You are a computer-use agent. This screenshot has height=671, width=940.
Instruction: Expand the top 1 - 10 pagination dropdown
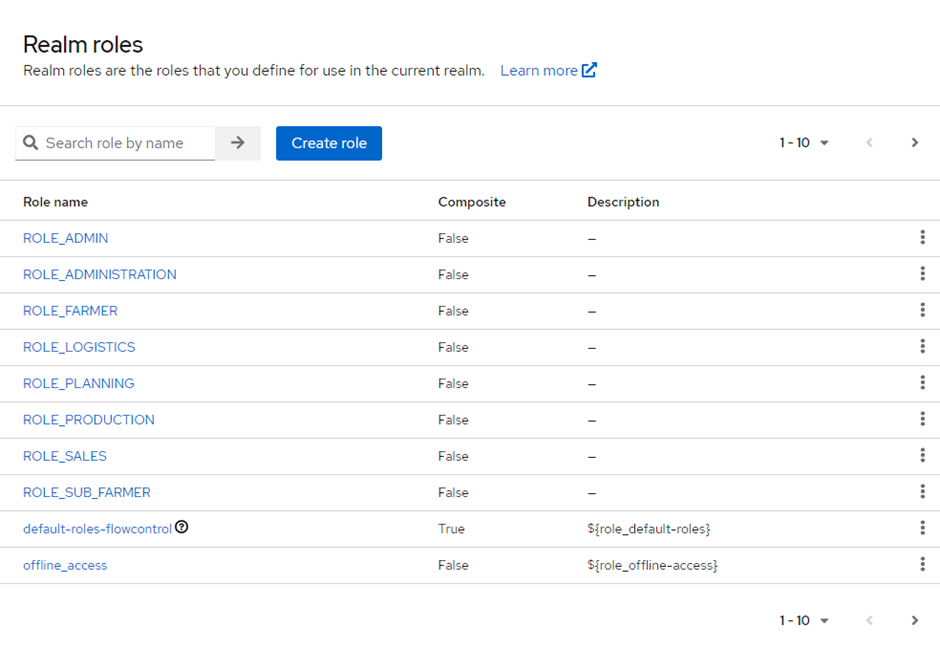[804, 143]
